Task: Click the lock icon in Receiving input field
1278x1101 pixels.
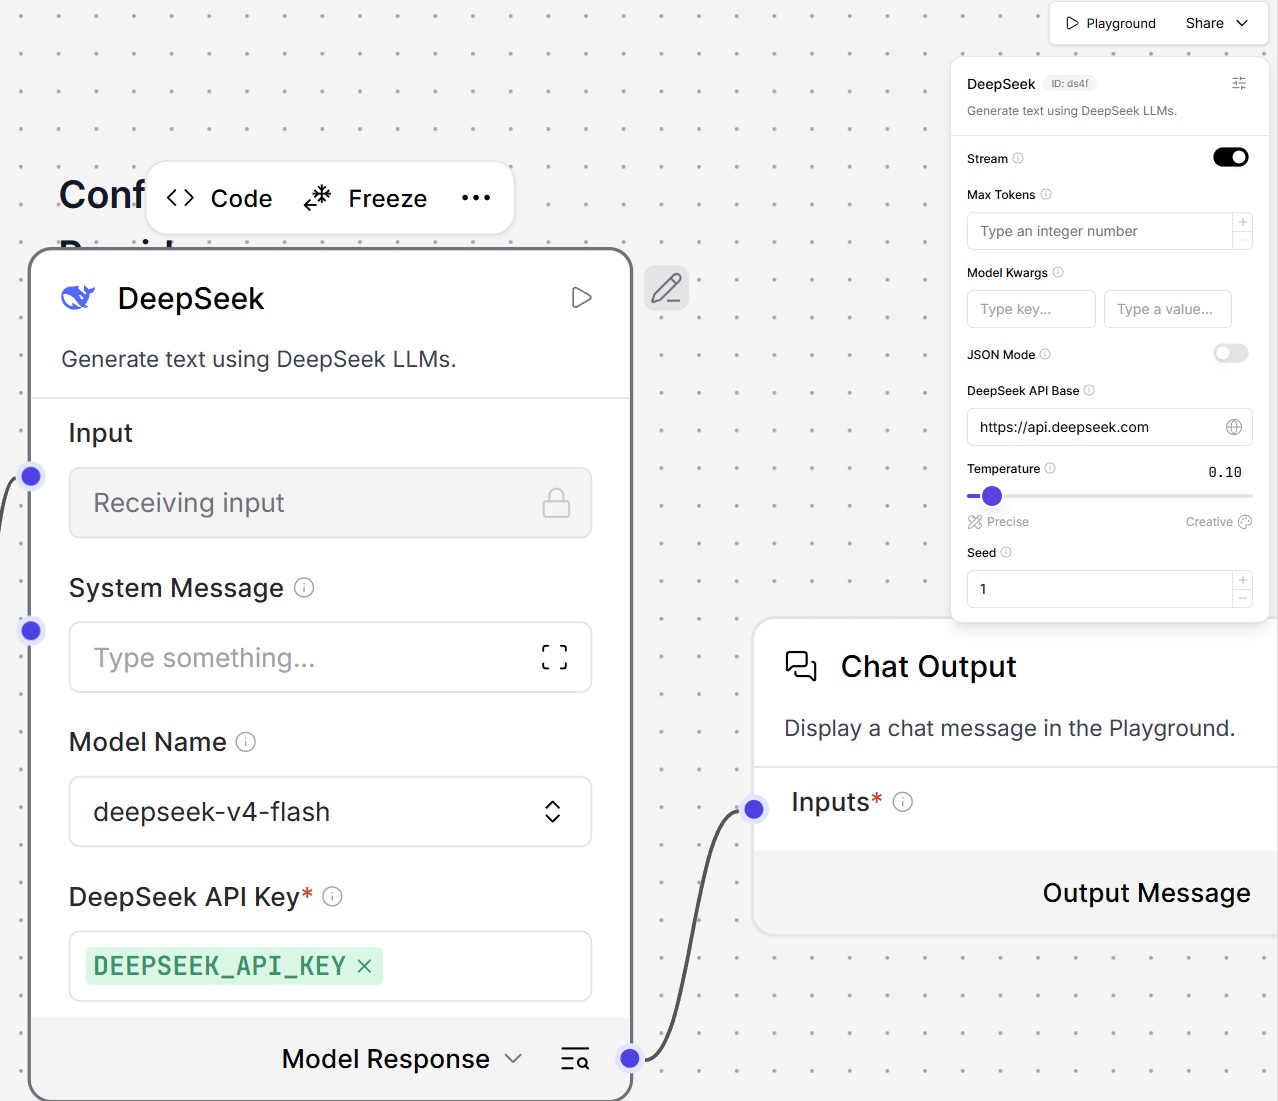Action: click(x=556, y=503)
